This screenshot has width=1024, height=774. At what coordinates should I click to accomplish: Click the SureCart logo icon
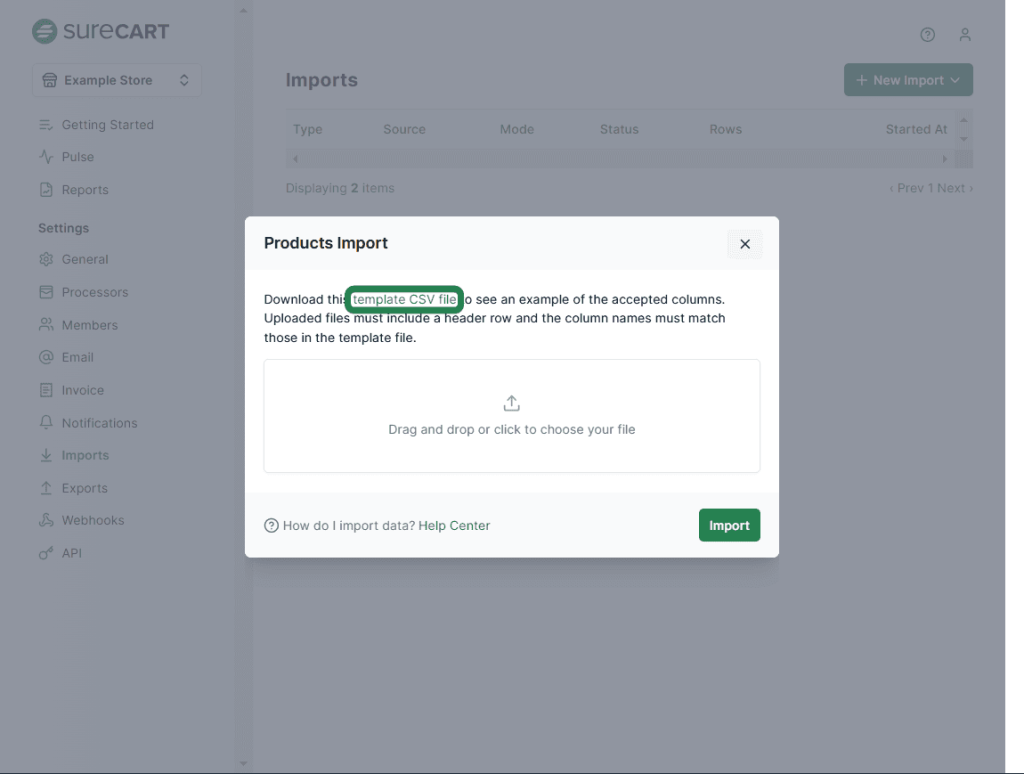[x=44, y=31]
